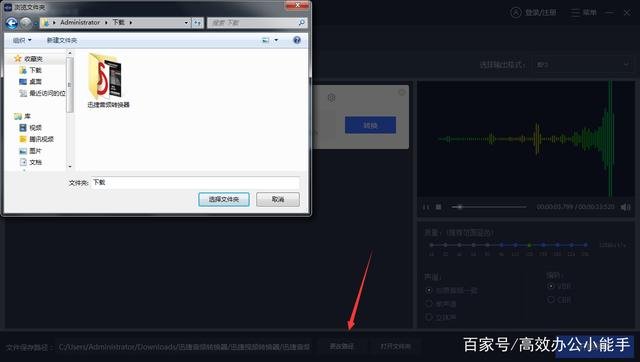Screen dimensions: 640x362
Task: Click the 更改路径 button
Action: [x=342, y=346]
